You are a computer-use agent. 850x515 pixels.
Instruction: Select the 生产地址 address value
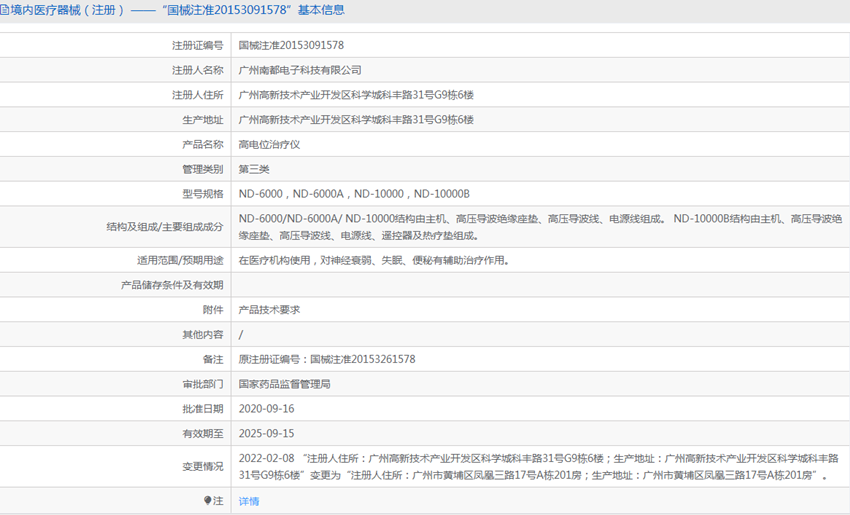(x=356, y=120)
